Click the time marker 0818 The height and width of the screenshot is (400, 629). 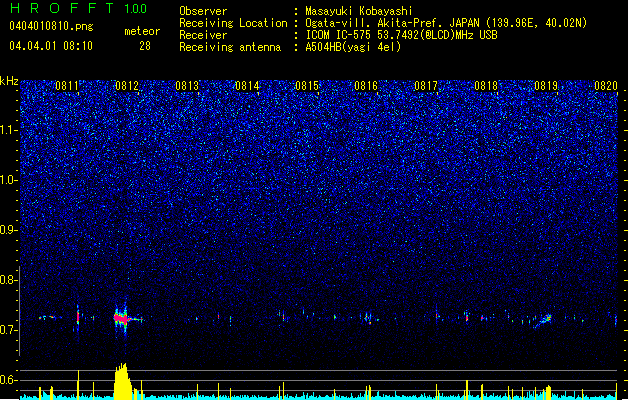(486, 86)
